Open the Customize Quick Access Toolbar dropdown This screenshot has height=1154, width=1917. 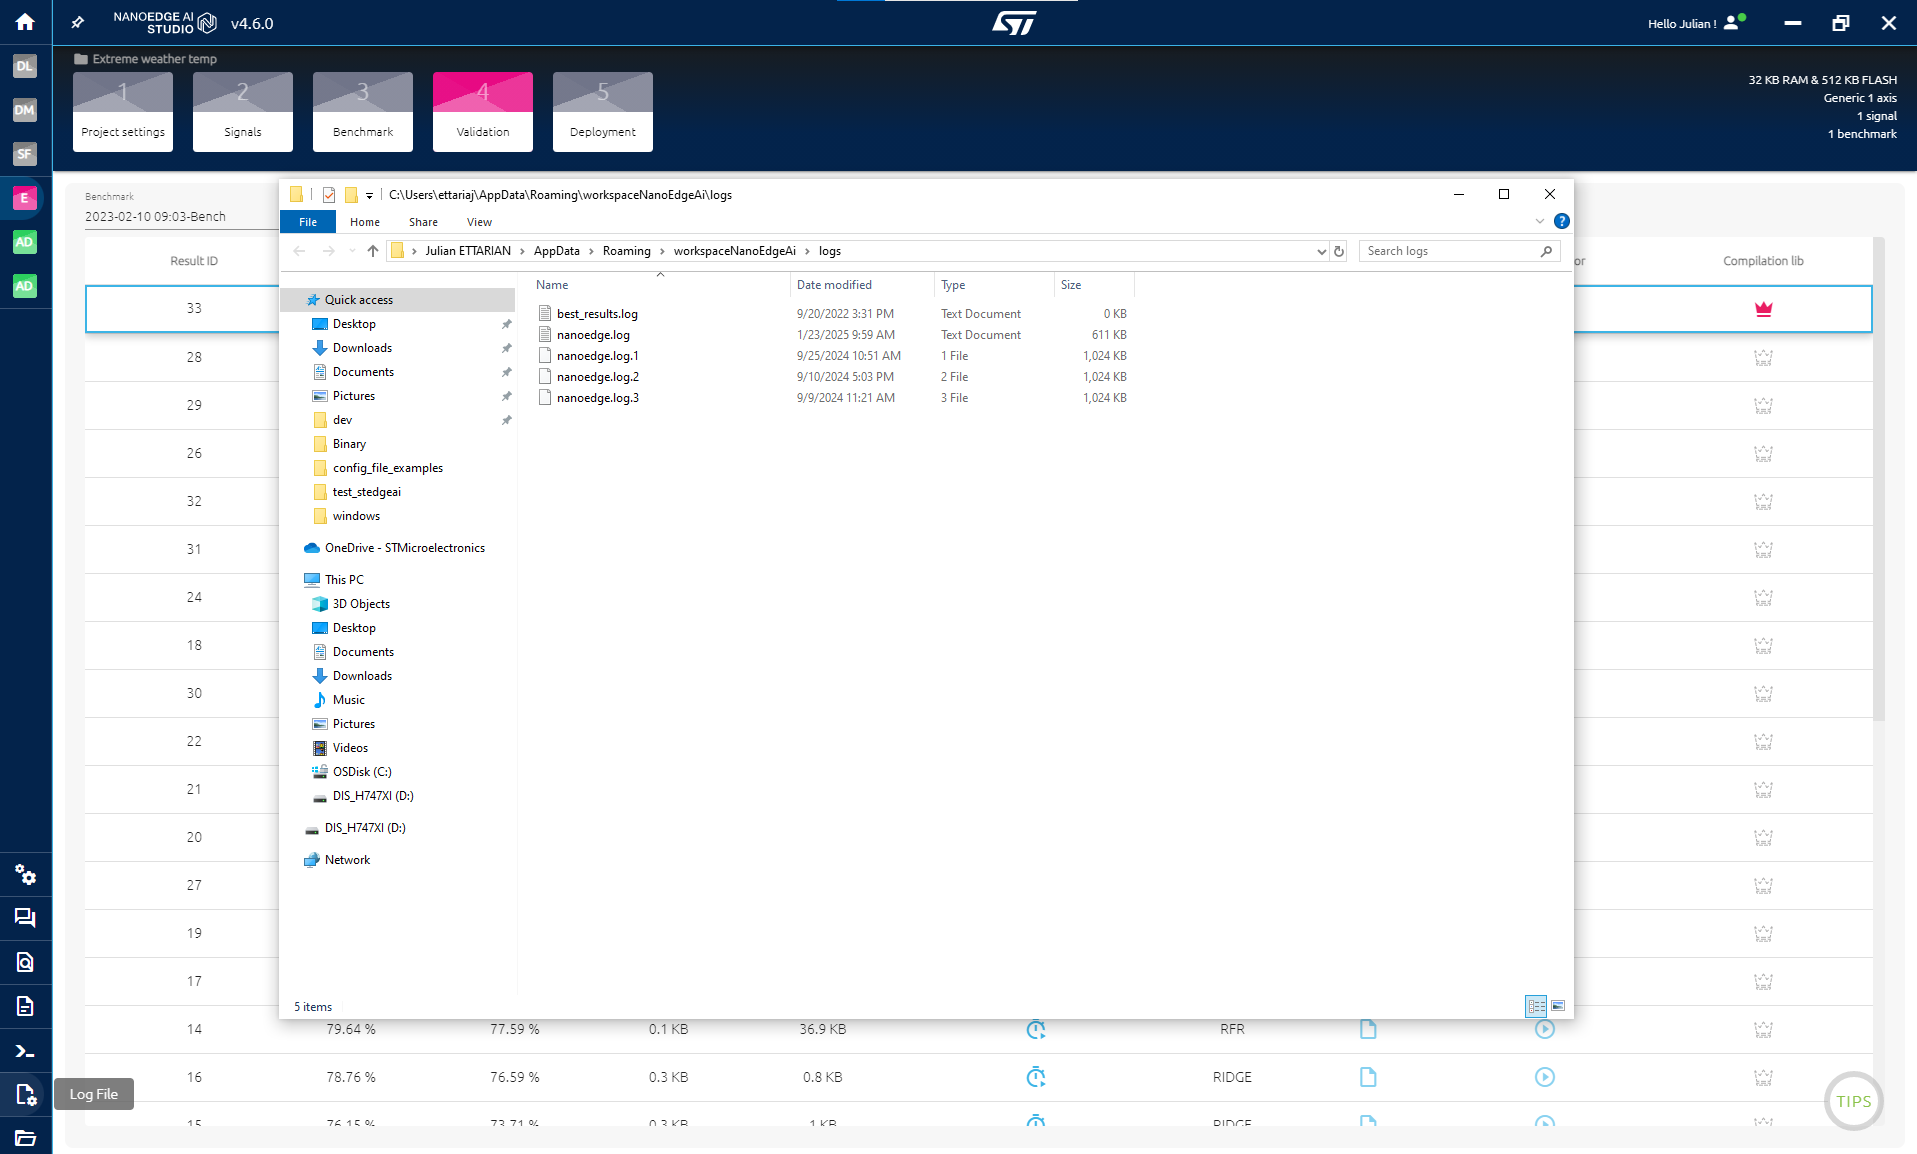click(x=369, y=194)
